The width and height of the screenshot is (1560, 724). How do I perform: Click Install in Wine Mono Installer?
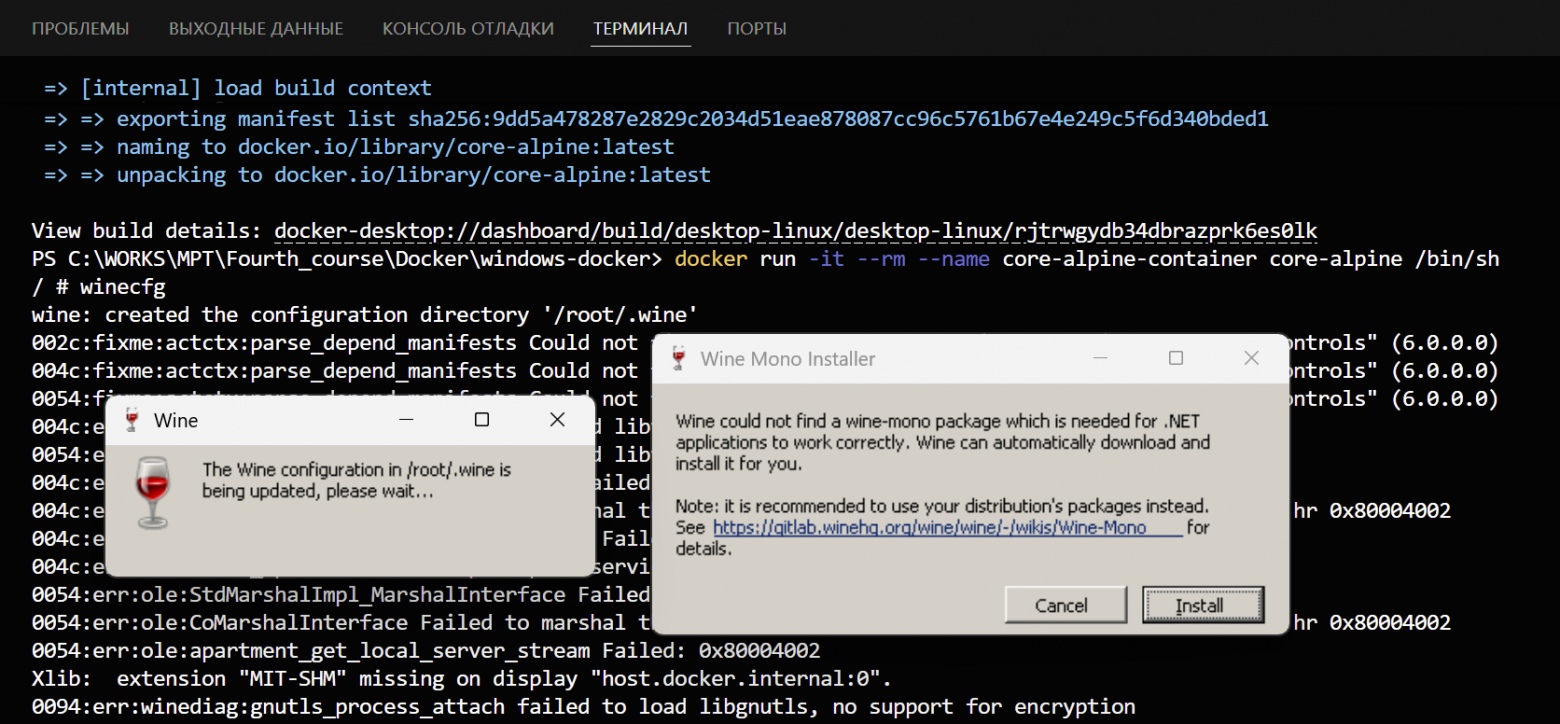pyautogui.click(x=1203, y=605)
